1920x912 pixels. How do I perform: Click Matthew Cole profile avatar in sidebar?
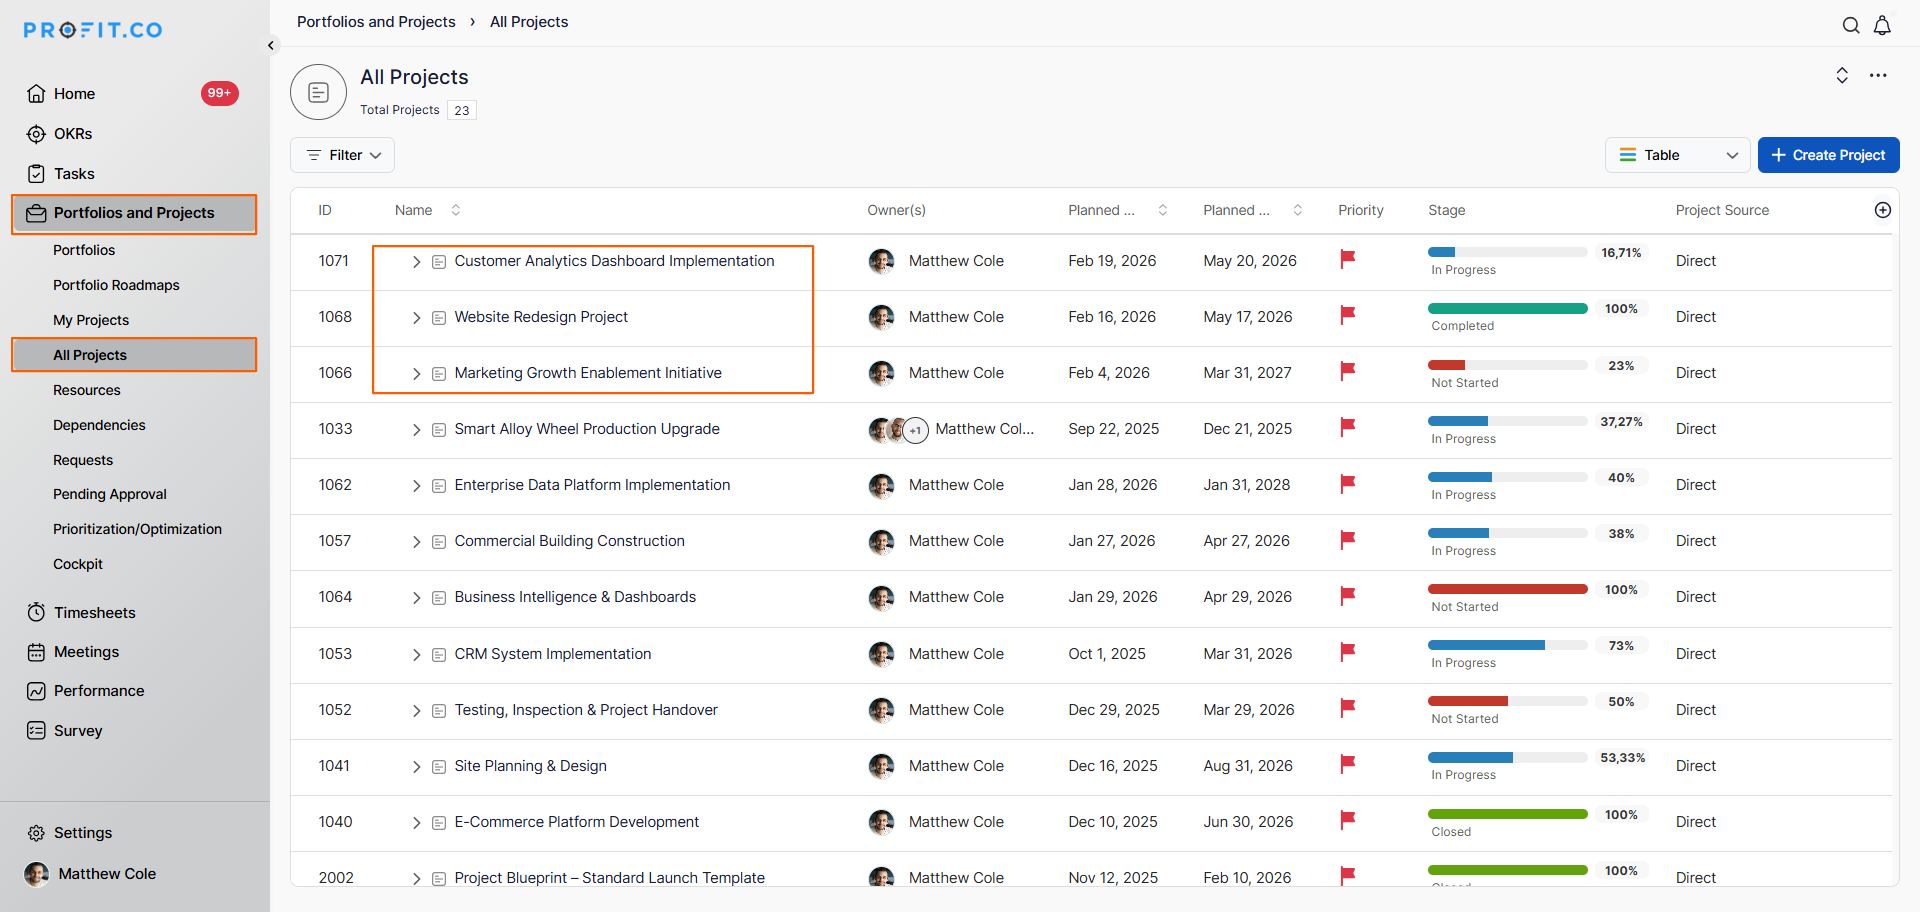37,874
